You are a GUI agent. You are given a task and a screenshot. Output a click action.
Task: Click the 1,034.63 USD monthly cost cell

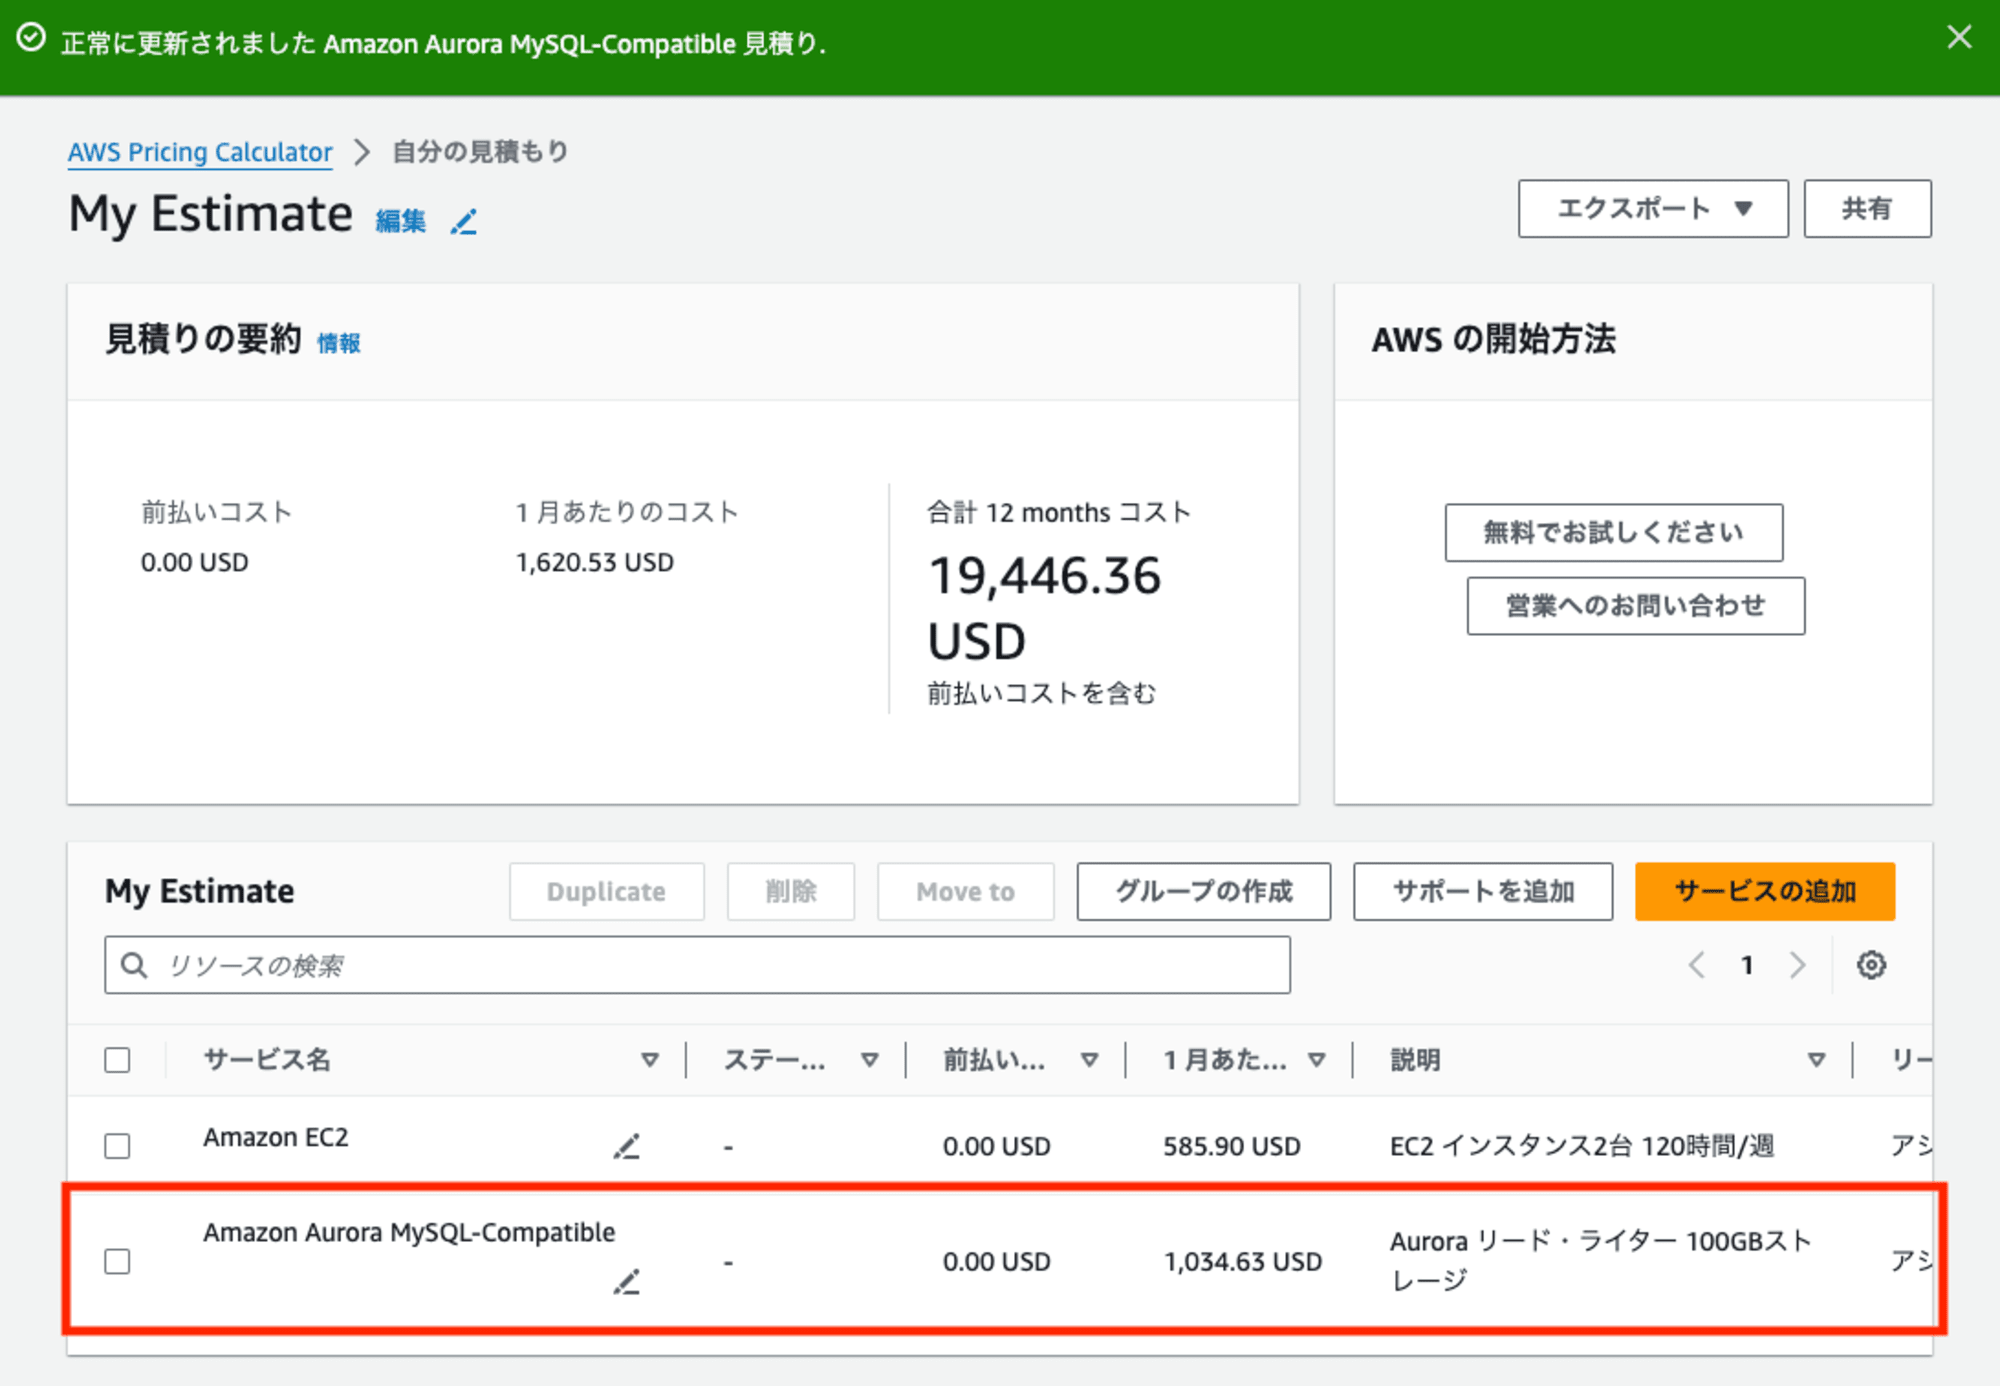[x=1243, y=1262]
